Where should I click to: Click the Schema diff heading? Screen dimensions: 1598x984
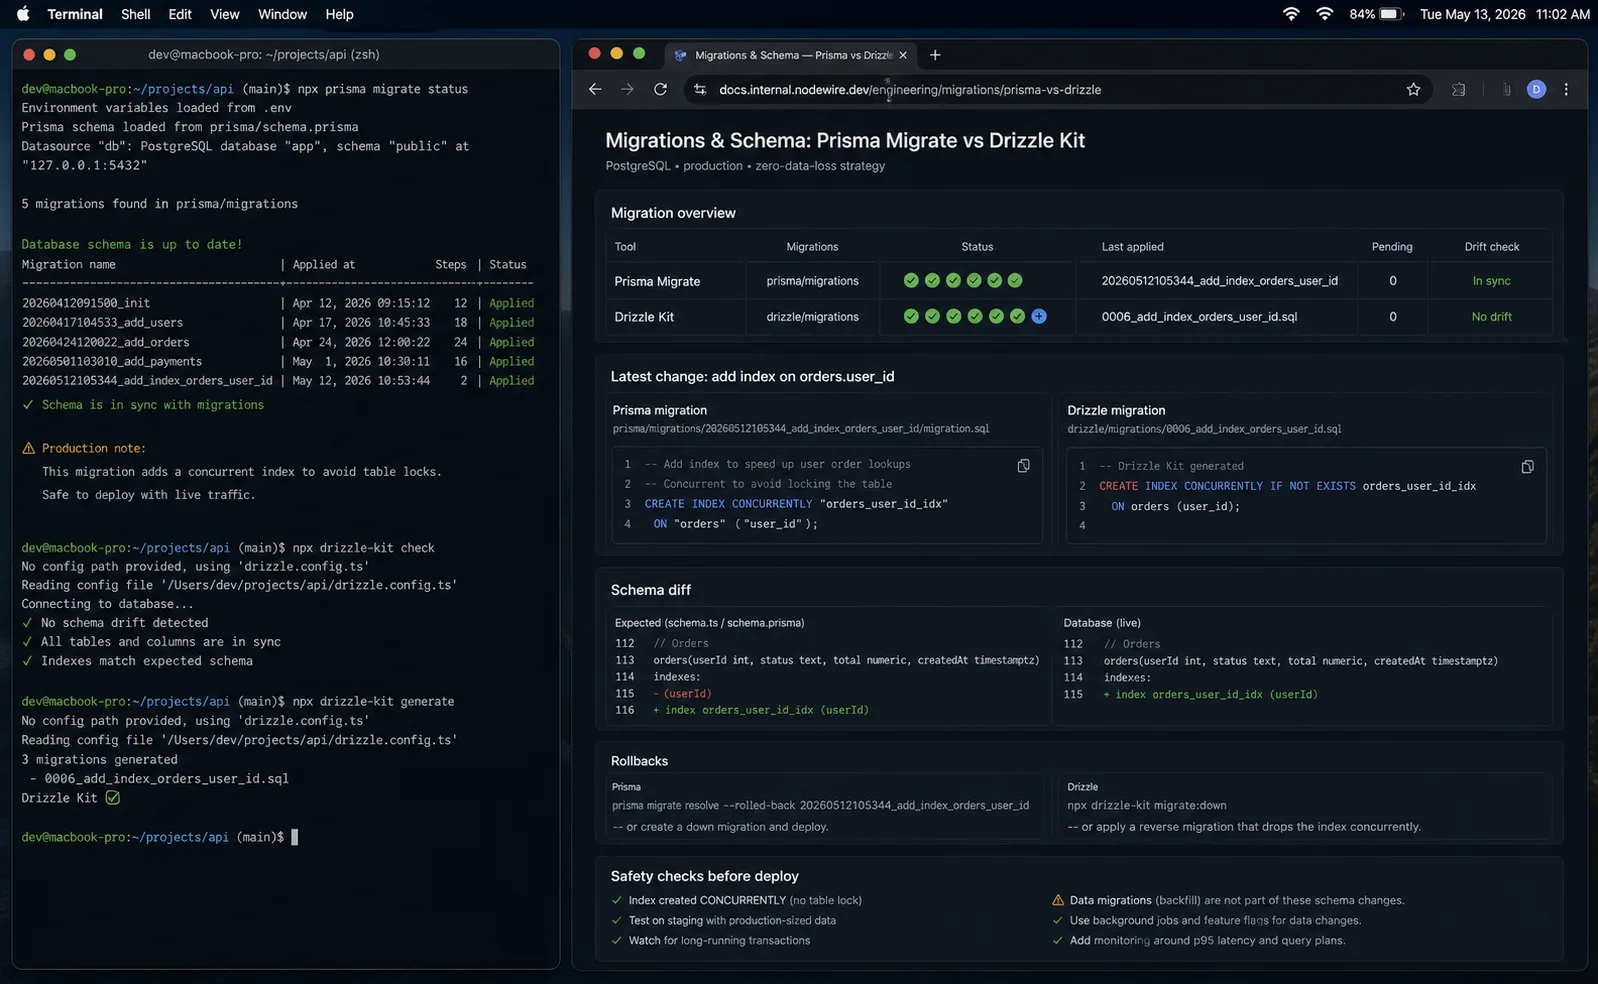[x=651, y=590]
